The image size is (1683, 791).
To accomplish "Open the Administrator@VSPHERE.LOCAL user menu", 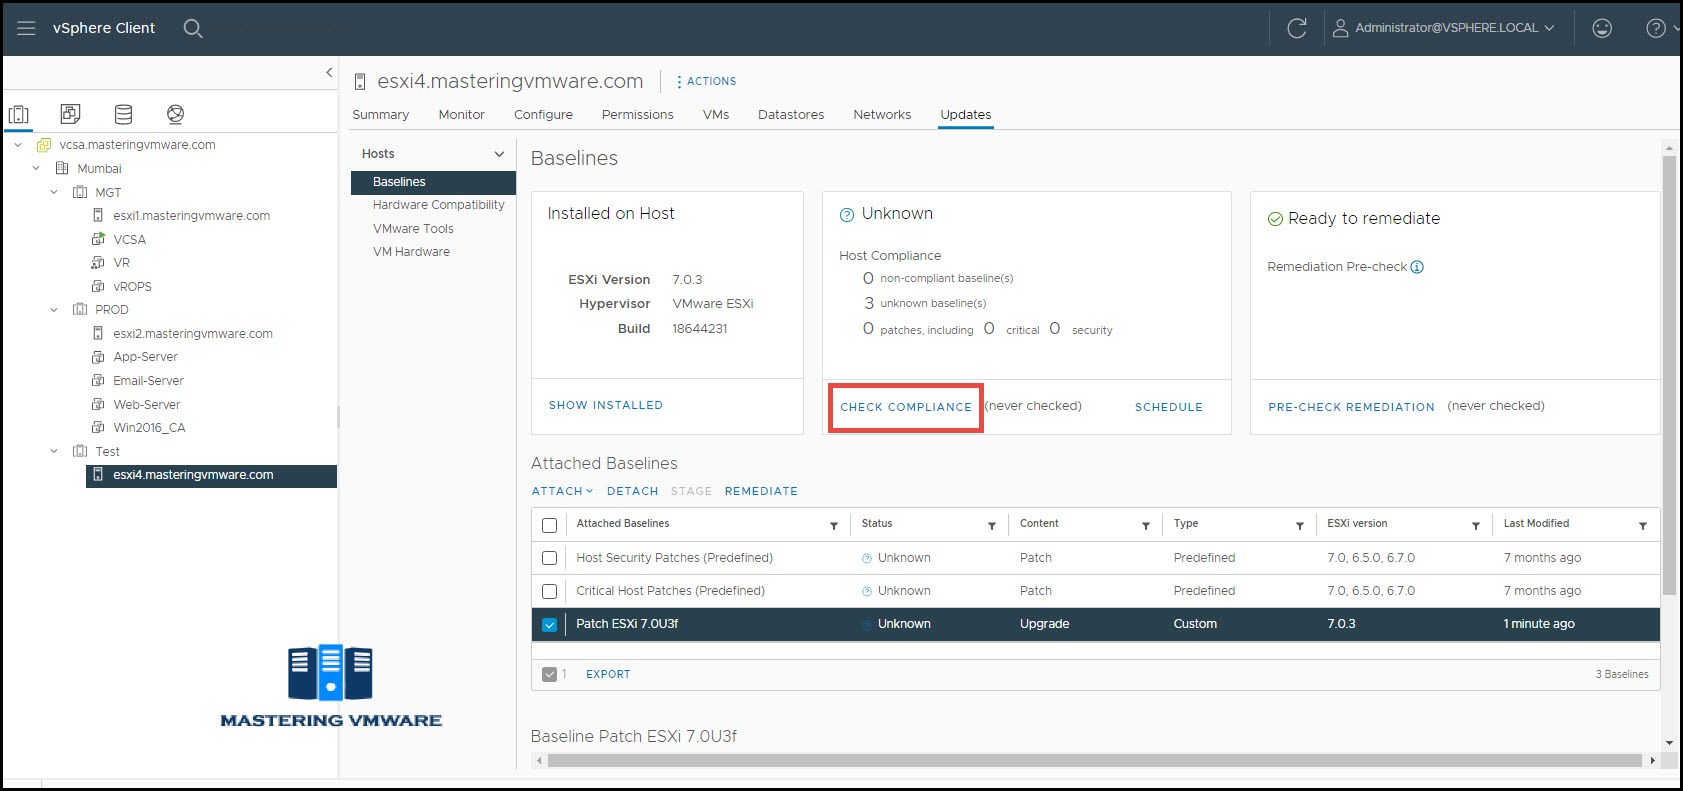I will pyautogui.click(x=1443, y=28).
